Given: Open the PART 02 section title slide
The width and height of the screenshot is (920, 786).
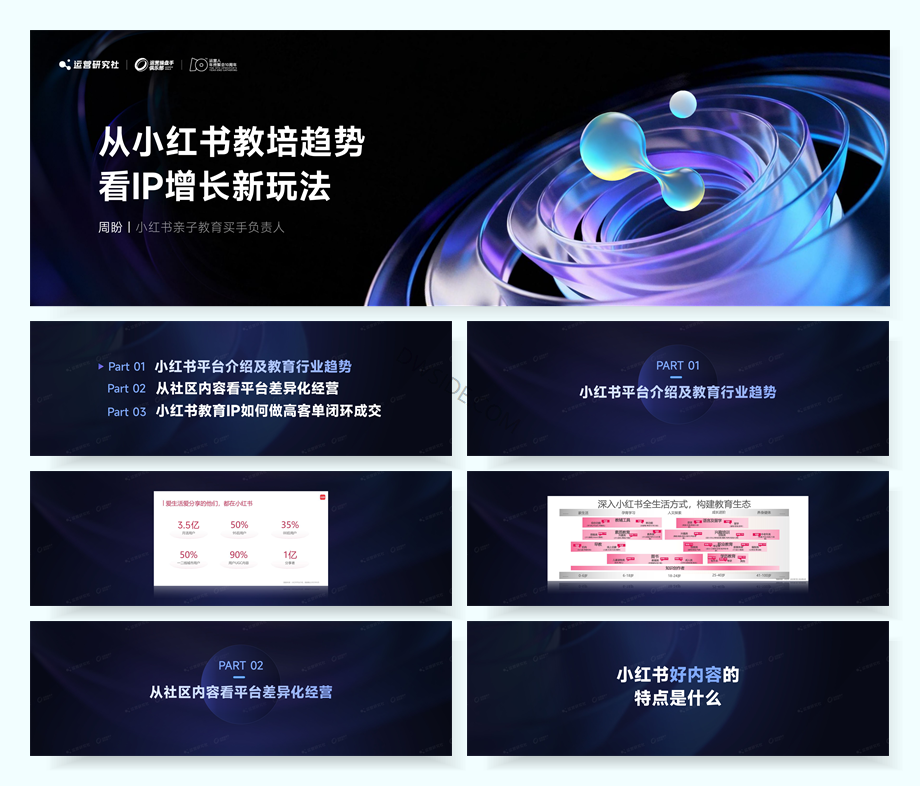Looking at the screenshot, I should pos(240,688).
